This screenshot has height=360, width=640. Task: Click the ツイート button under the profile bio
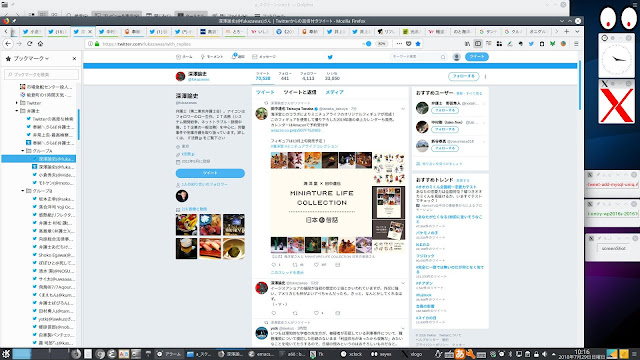[210, 173]
